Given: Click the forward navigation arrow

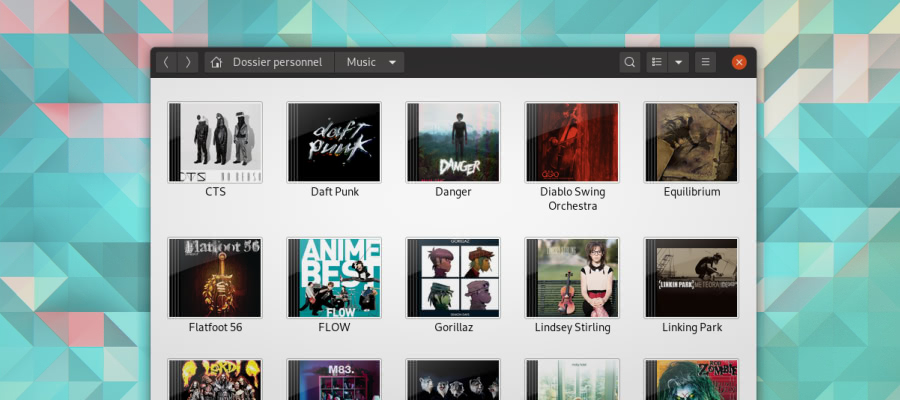Looking at the screenshot, I should click(x=188, y=62).
